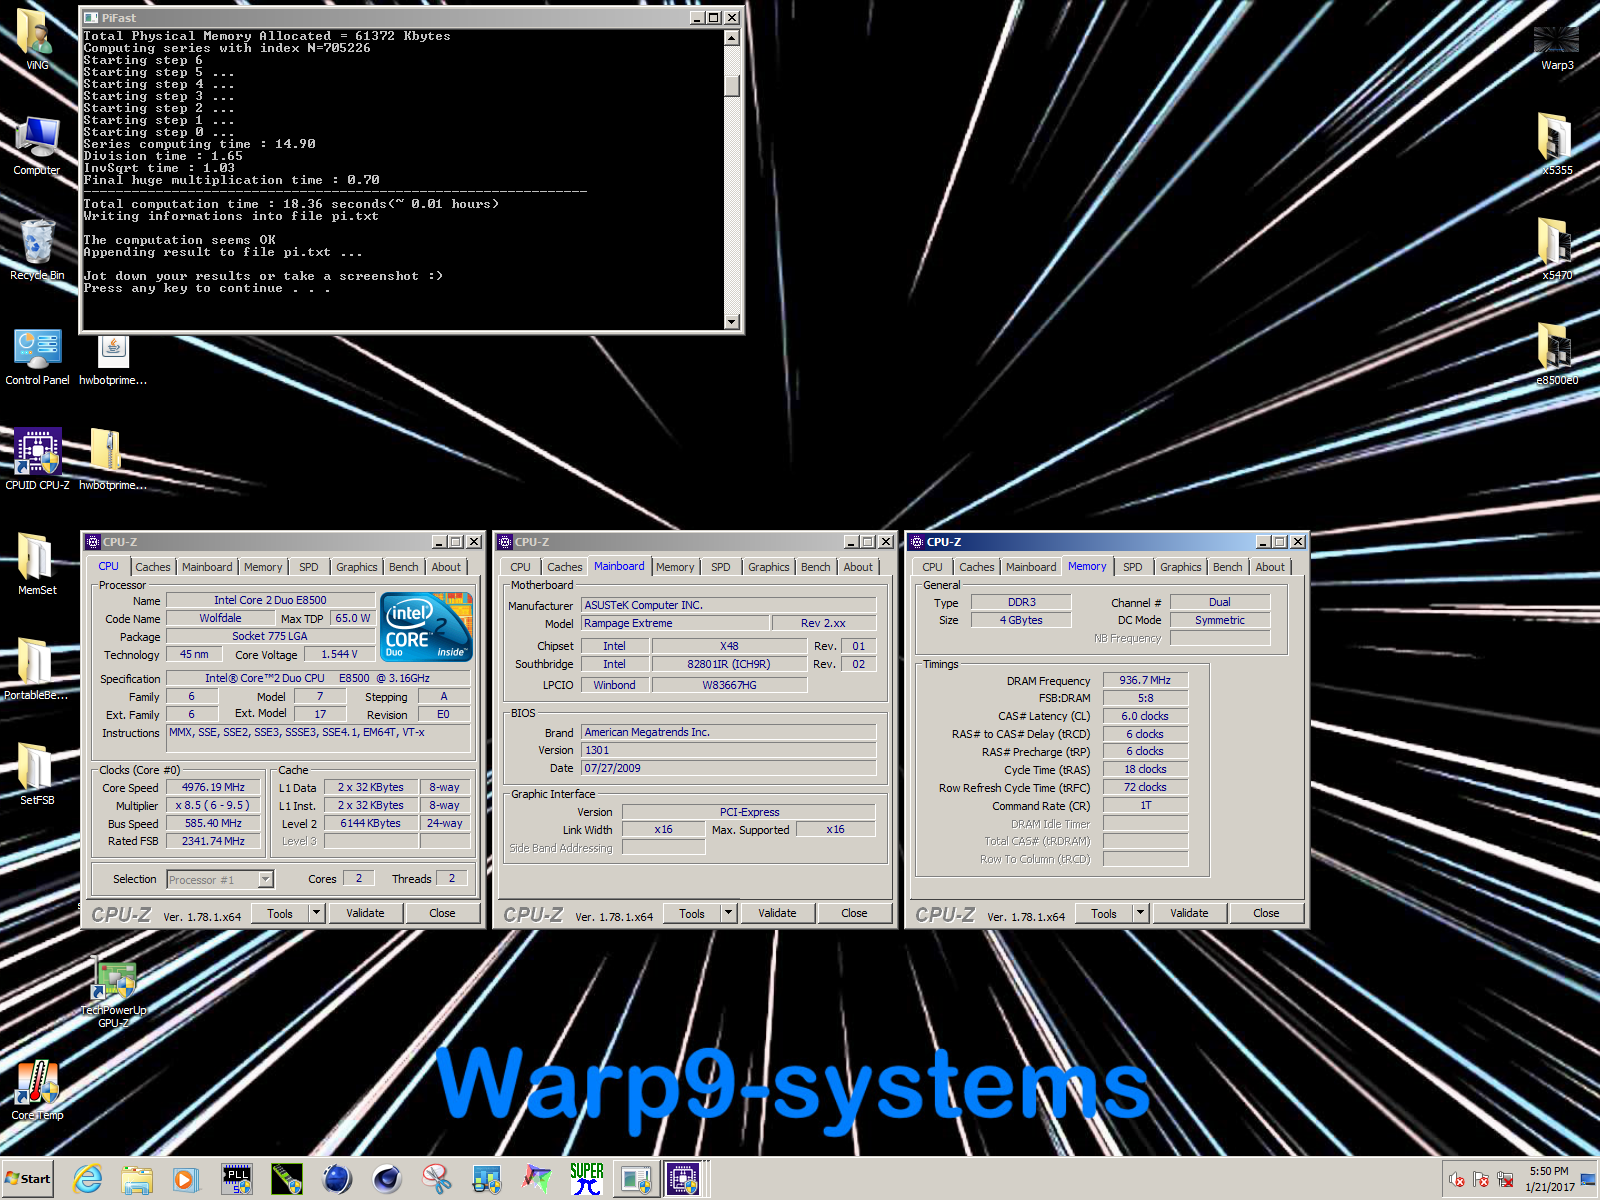The image size is (1600, 1200).
Task: Switch to Mainboard tab in left CPU-Z window
Action: click(207, 567)
